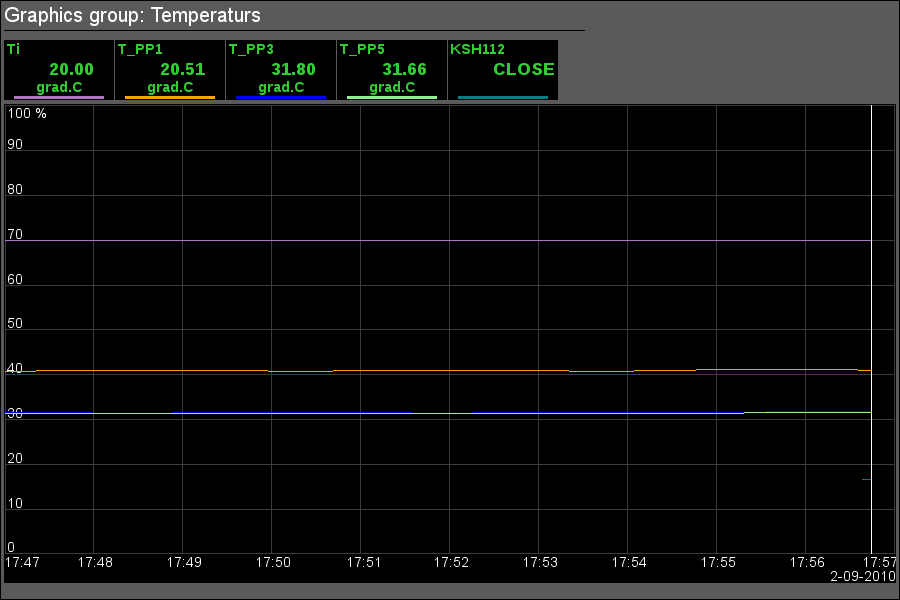Image resolution: width=900 pixels, height=600 pixels.
Task: Select the Ti parameter name in legend
Action: point(13,48)
